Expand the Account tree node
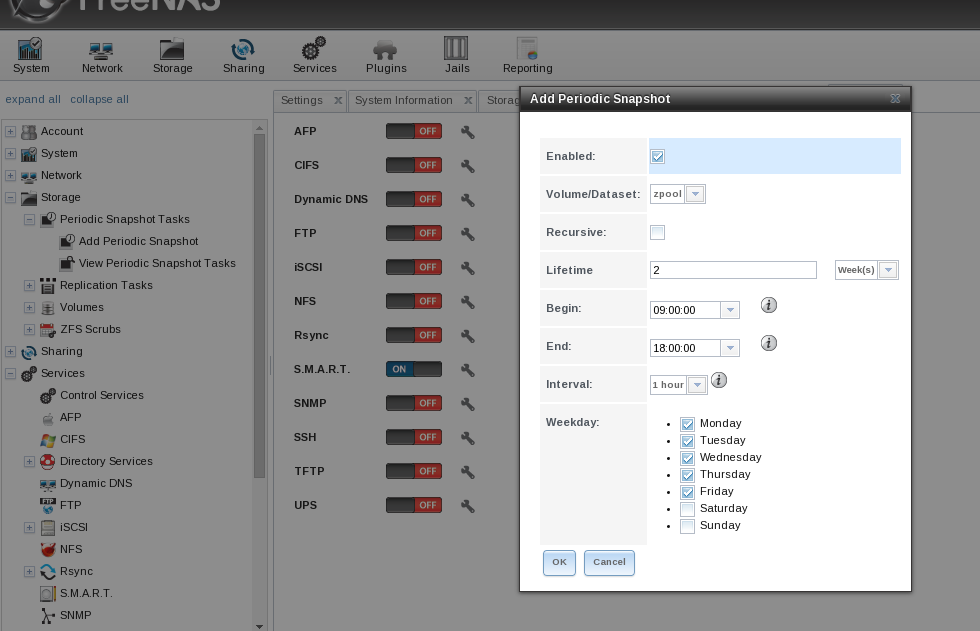This screenshot has height=631, width=980. (11, 132)
